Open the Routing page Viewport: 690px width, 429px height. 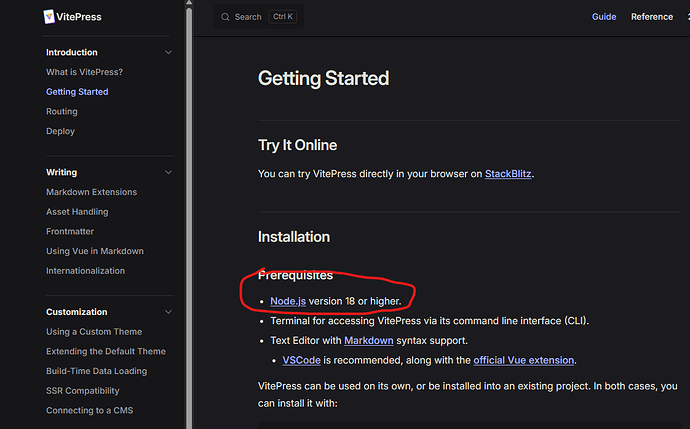[62, 112]
